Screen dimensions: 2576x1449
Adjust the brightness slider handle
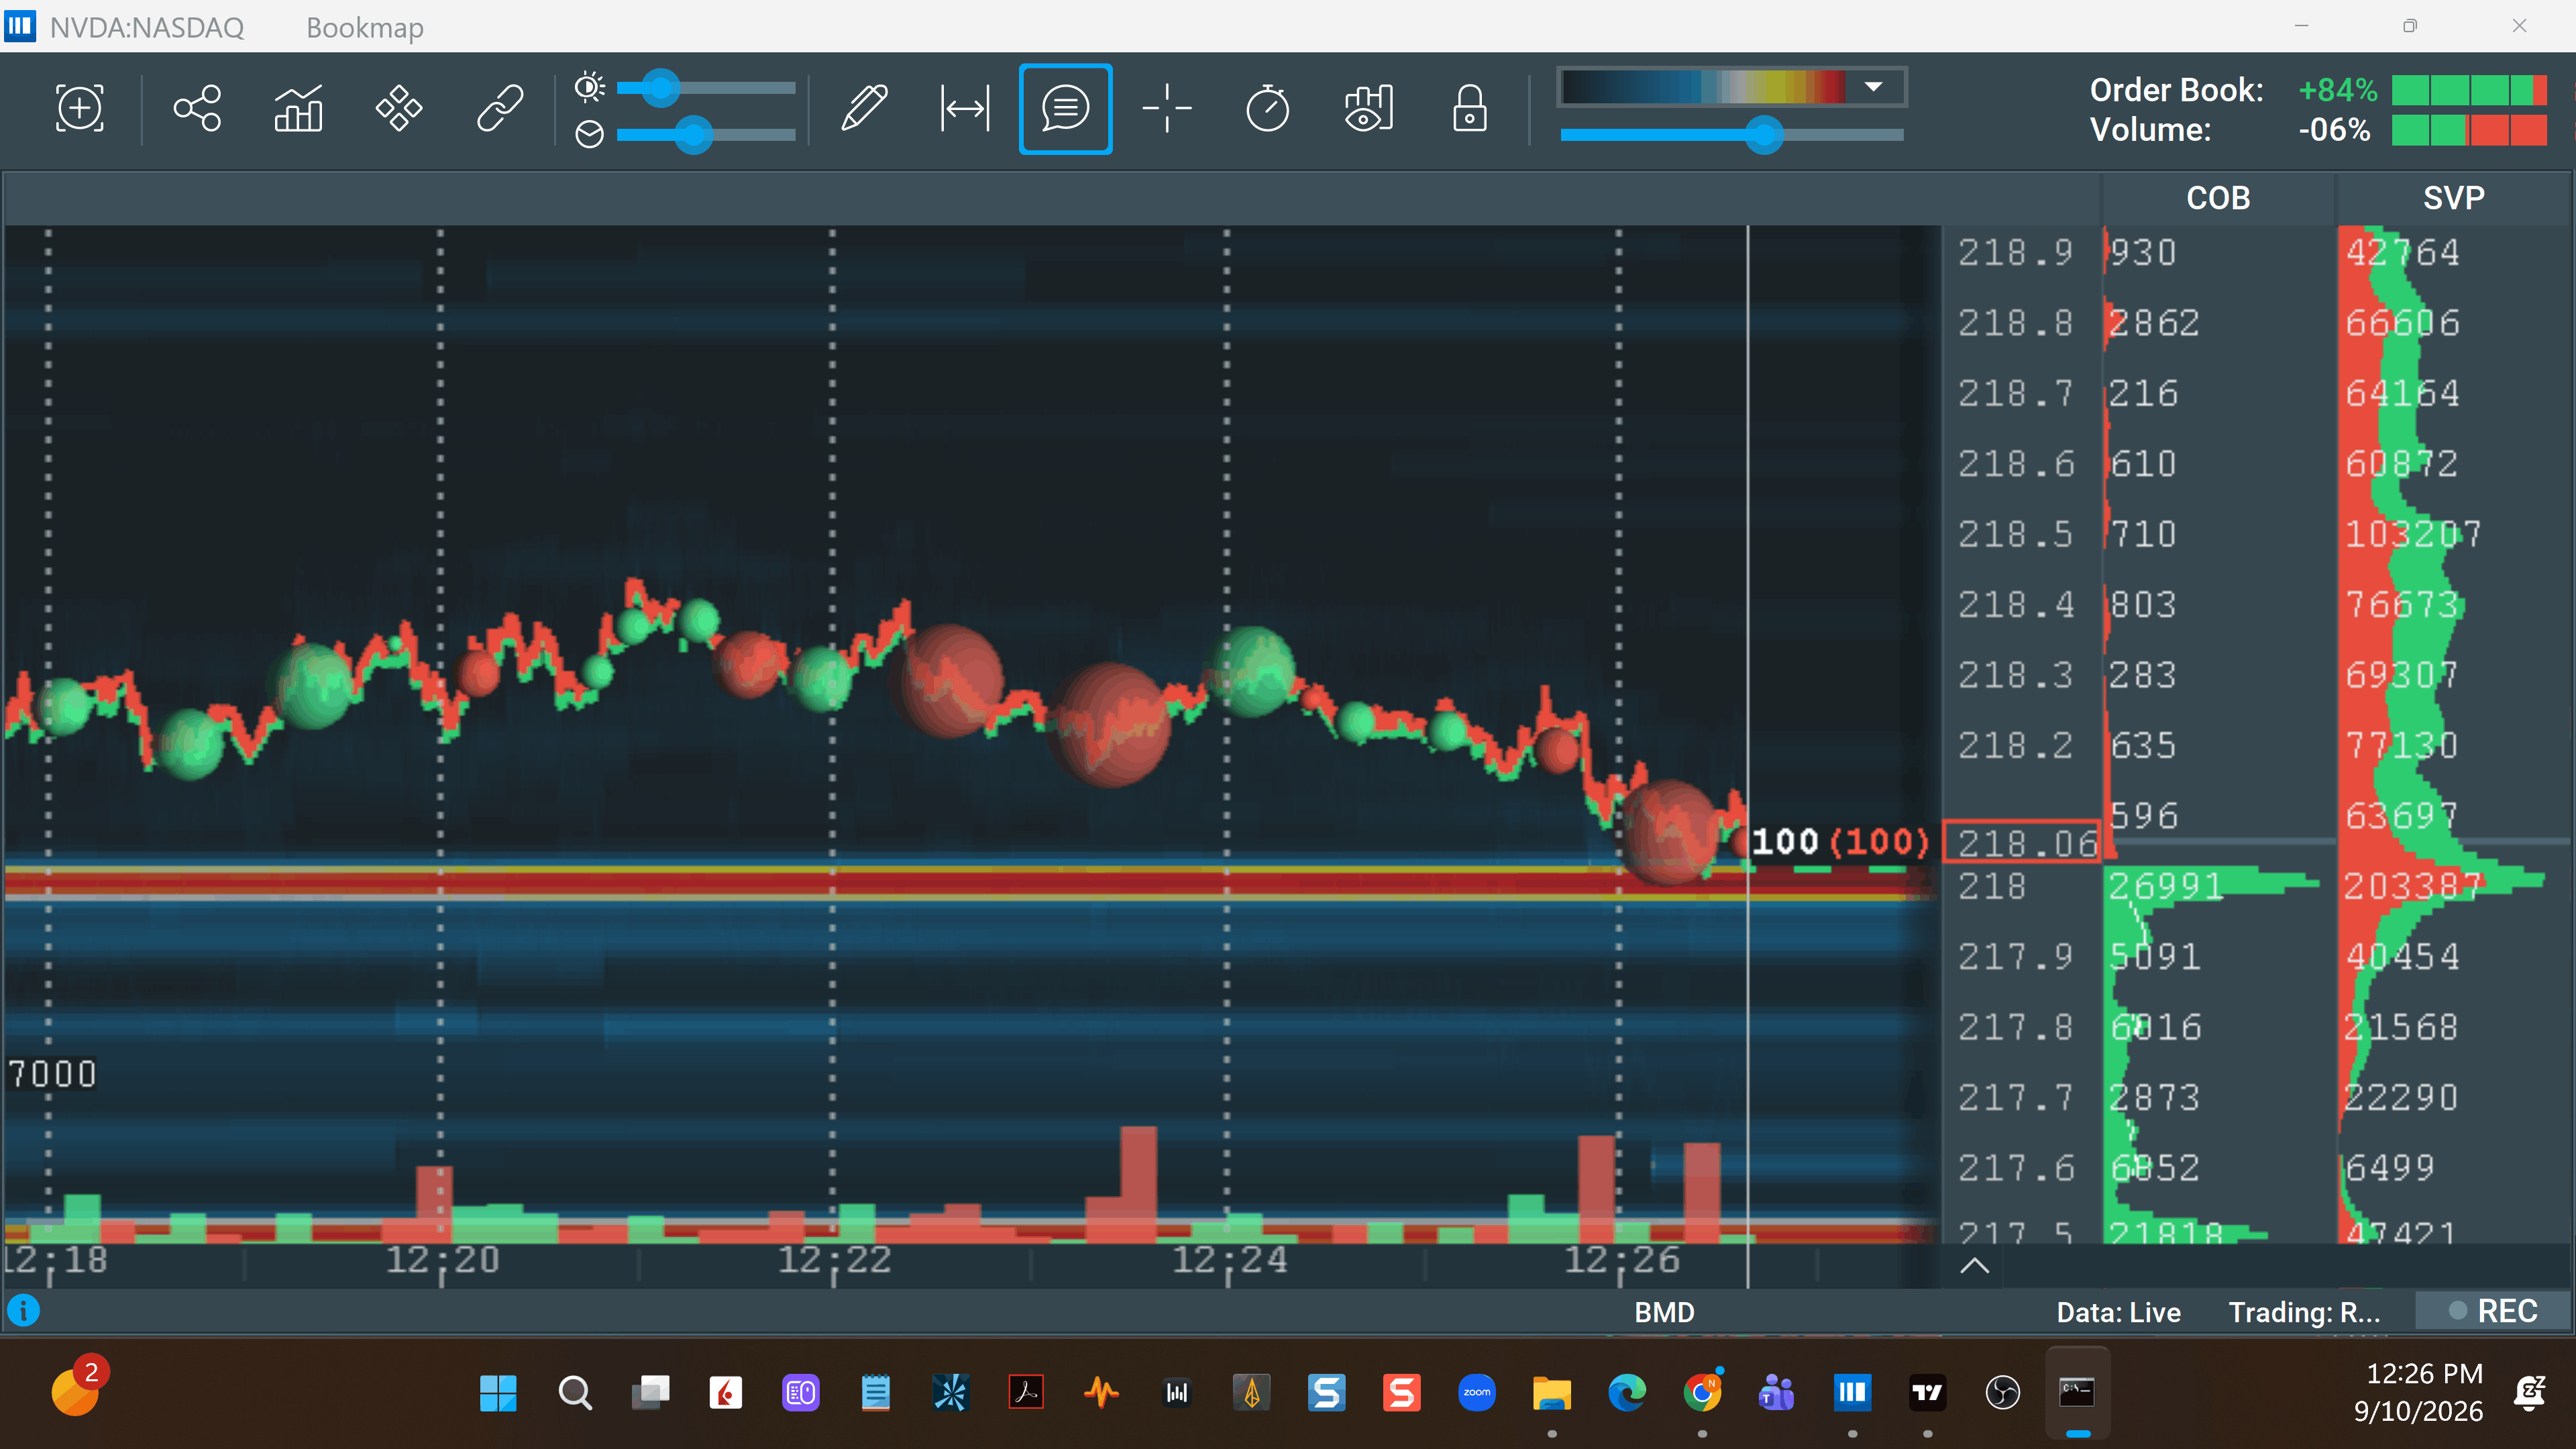click(660, 88)
